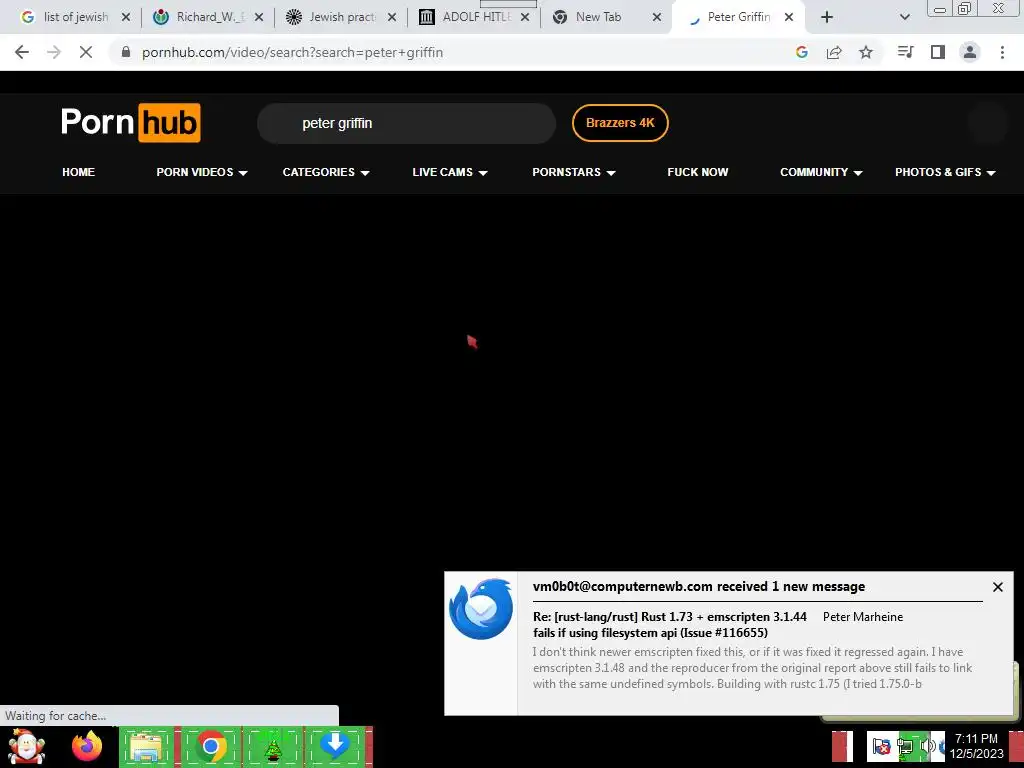
Task: Expand the tab search chevron
Action: click(904, 17)
